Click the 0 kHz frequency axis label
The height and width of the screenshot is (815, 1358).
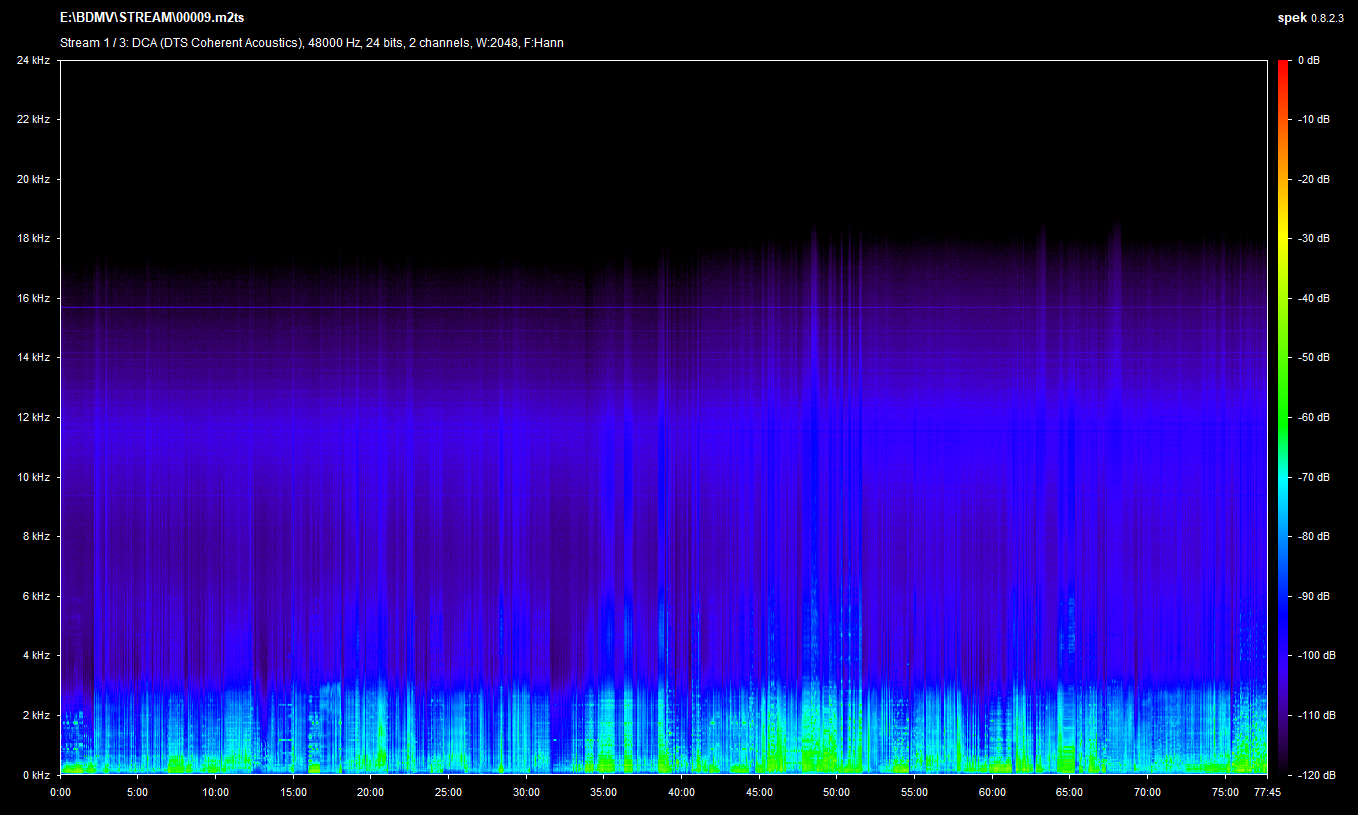coord(35,775)
